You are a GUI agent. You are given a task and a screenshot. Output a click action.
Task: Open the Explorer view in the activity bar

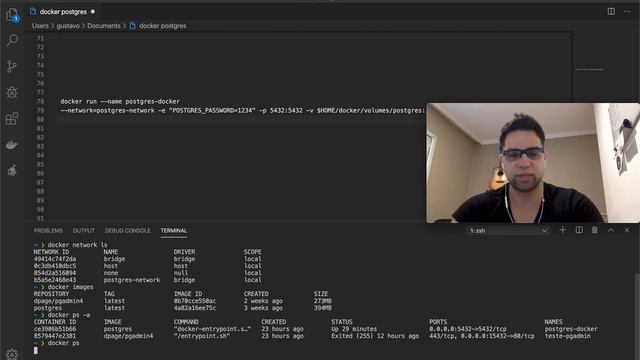click(x=12, y=15)
